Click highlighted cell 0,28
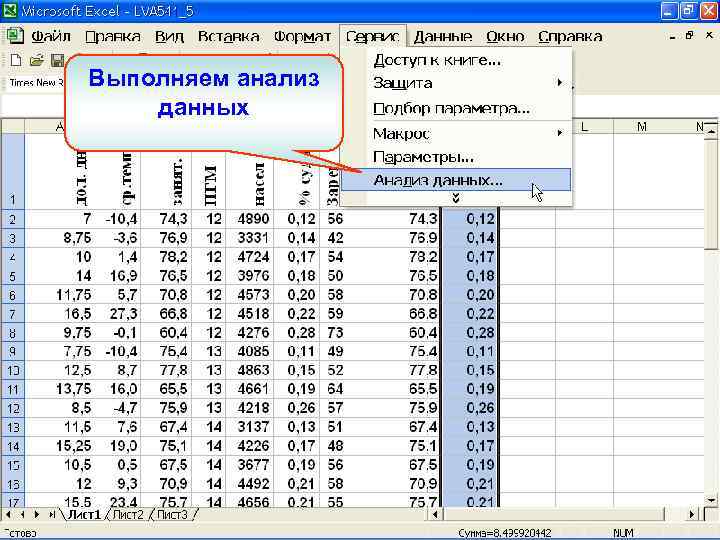The width and height of the screenshot is (720, 540). coord(469,332)
